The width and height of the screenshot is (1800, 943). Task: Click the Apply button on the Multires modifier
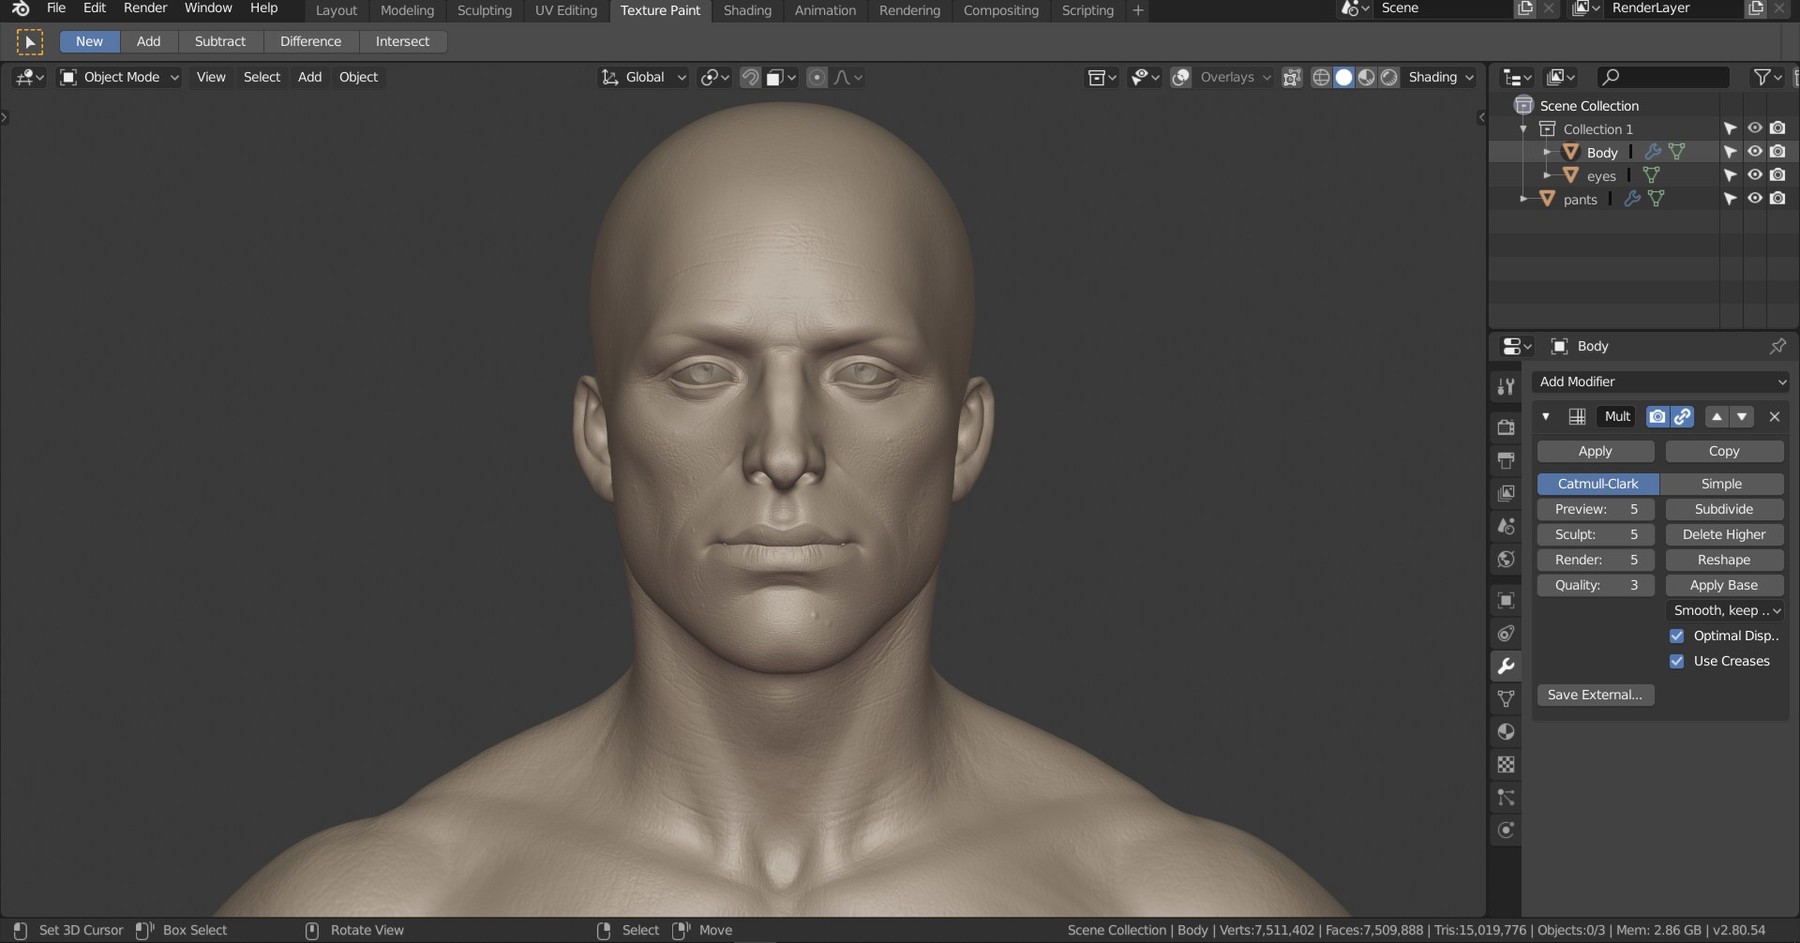tap(1594, 451)
